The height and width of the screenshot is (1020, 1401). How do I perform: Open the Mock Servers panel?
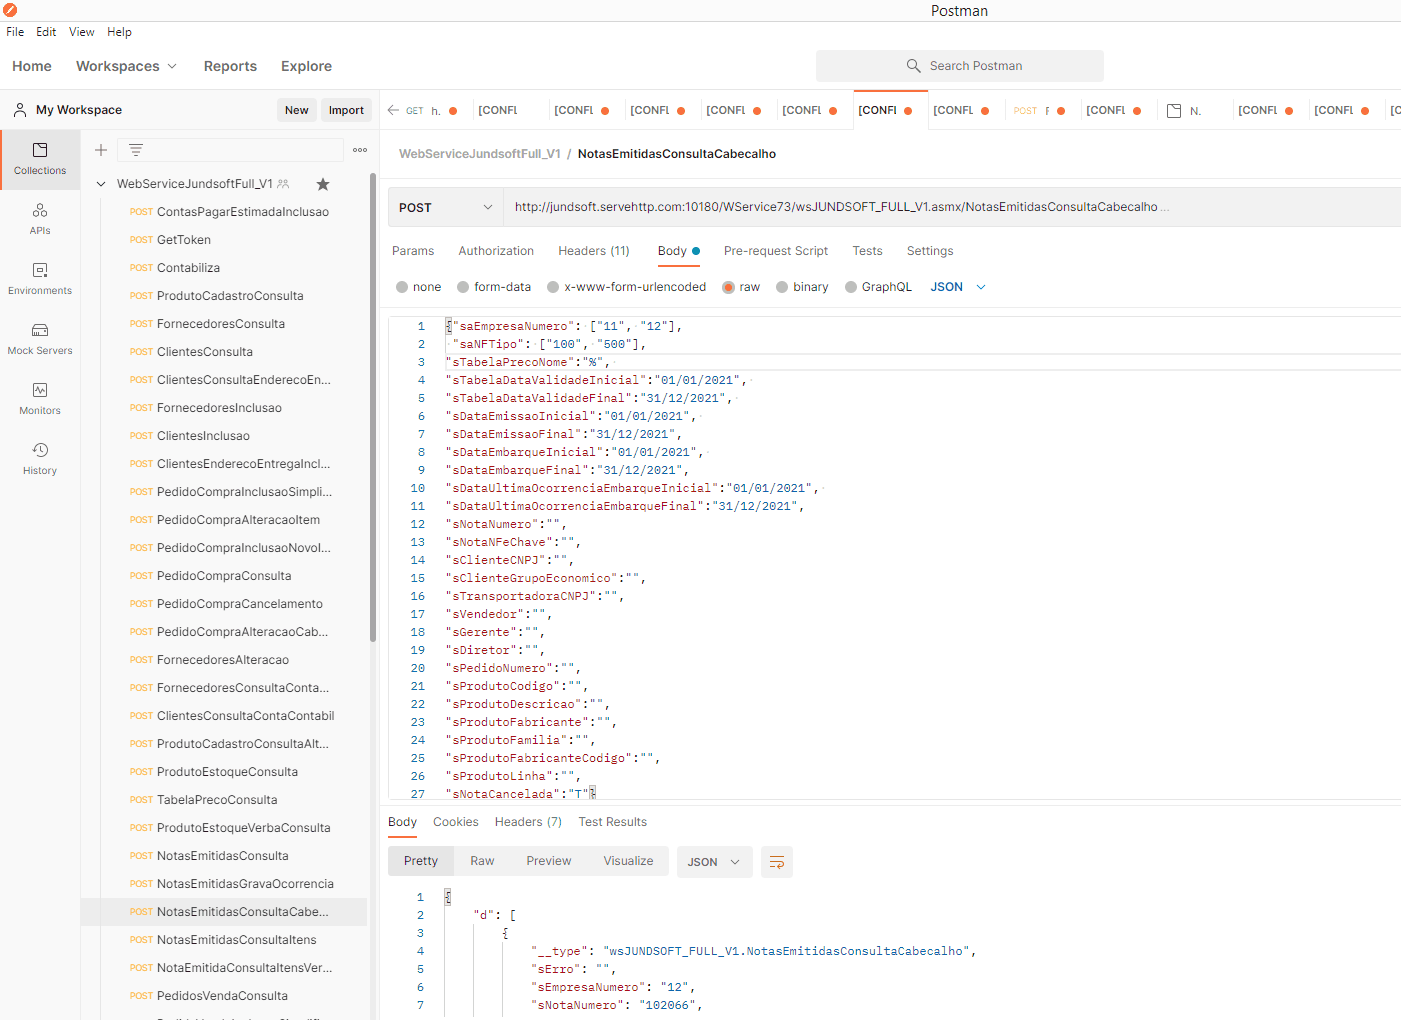coord(40,338)
